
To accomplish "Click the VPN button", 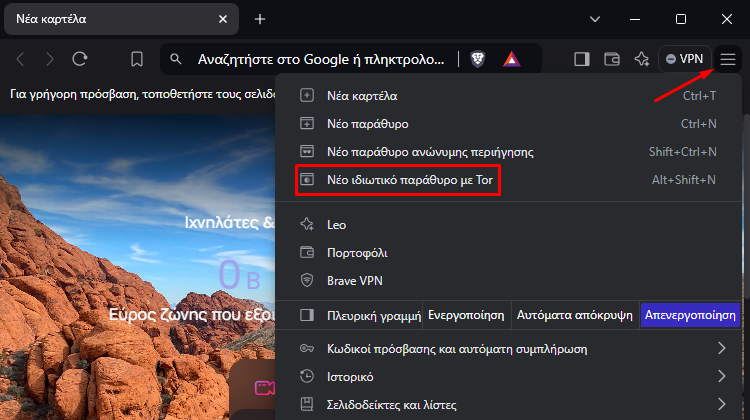I will [x=685, y=59].
